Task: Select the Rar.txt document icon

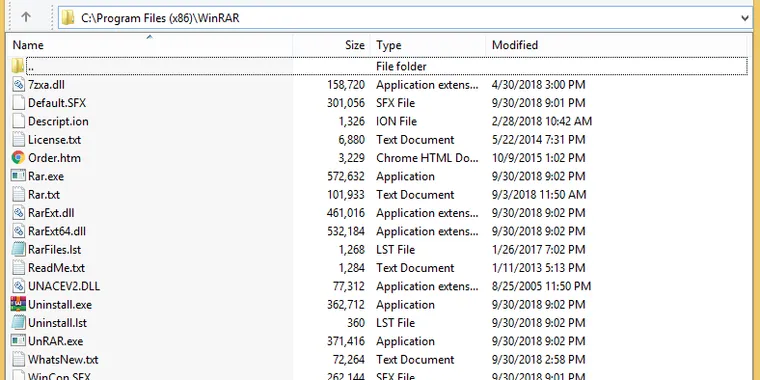Action: pyautogui.click(x=18, y=194)
